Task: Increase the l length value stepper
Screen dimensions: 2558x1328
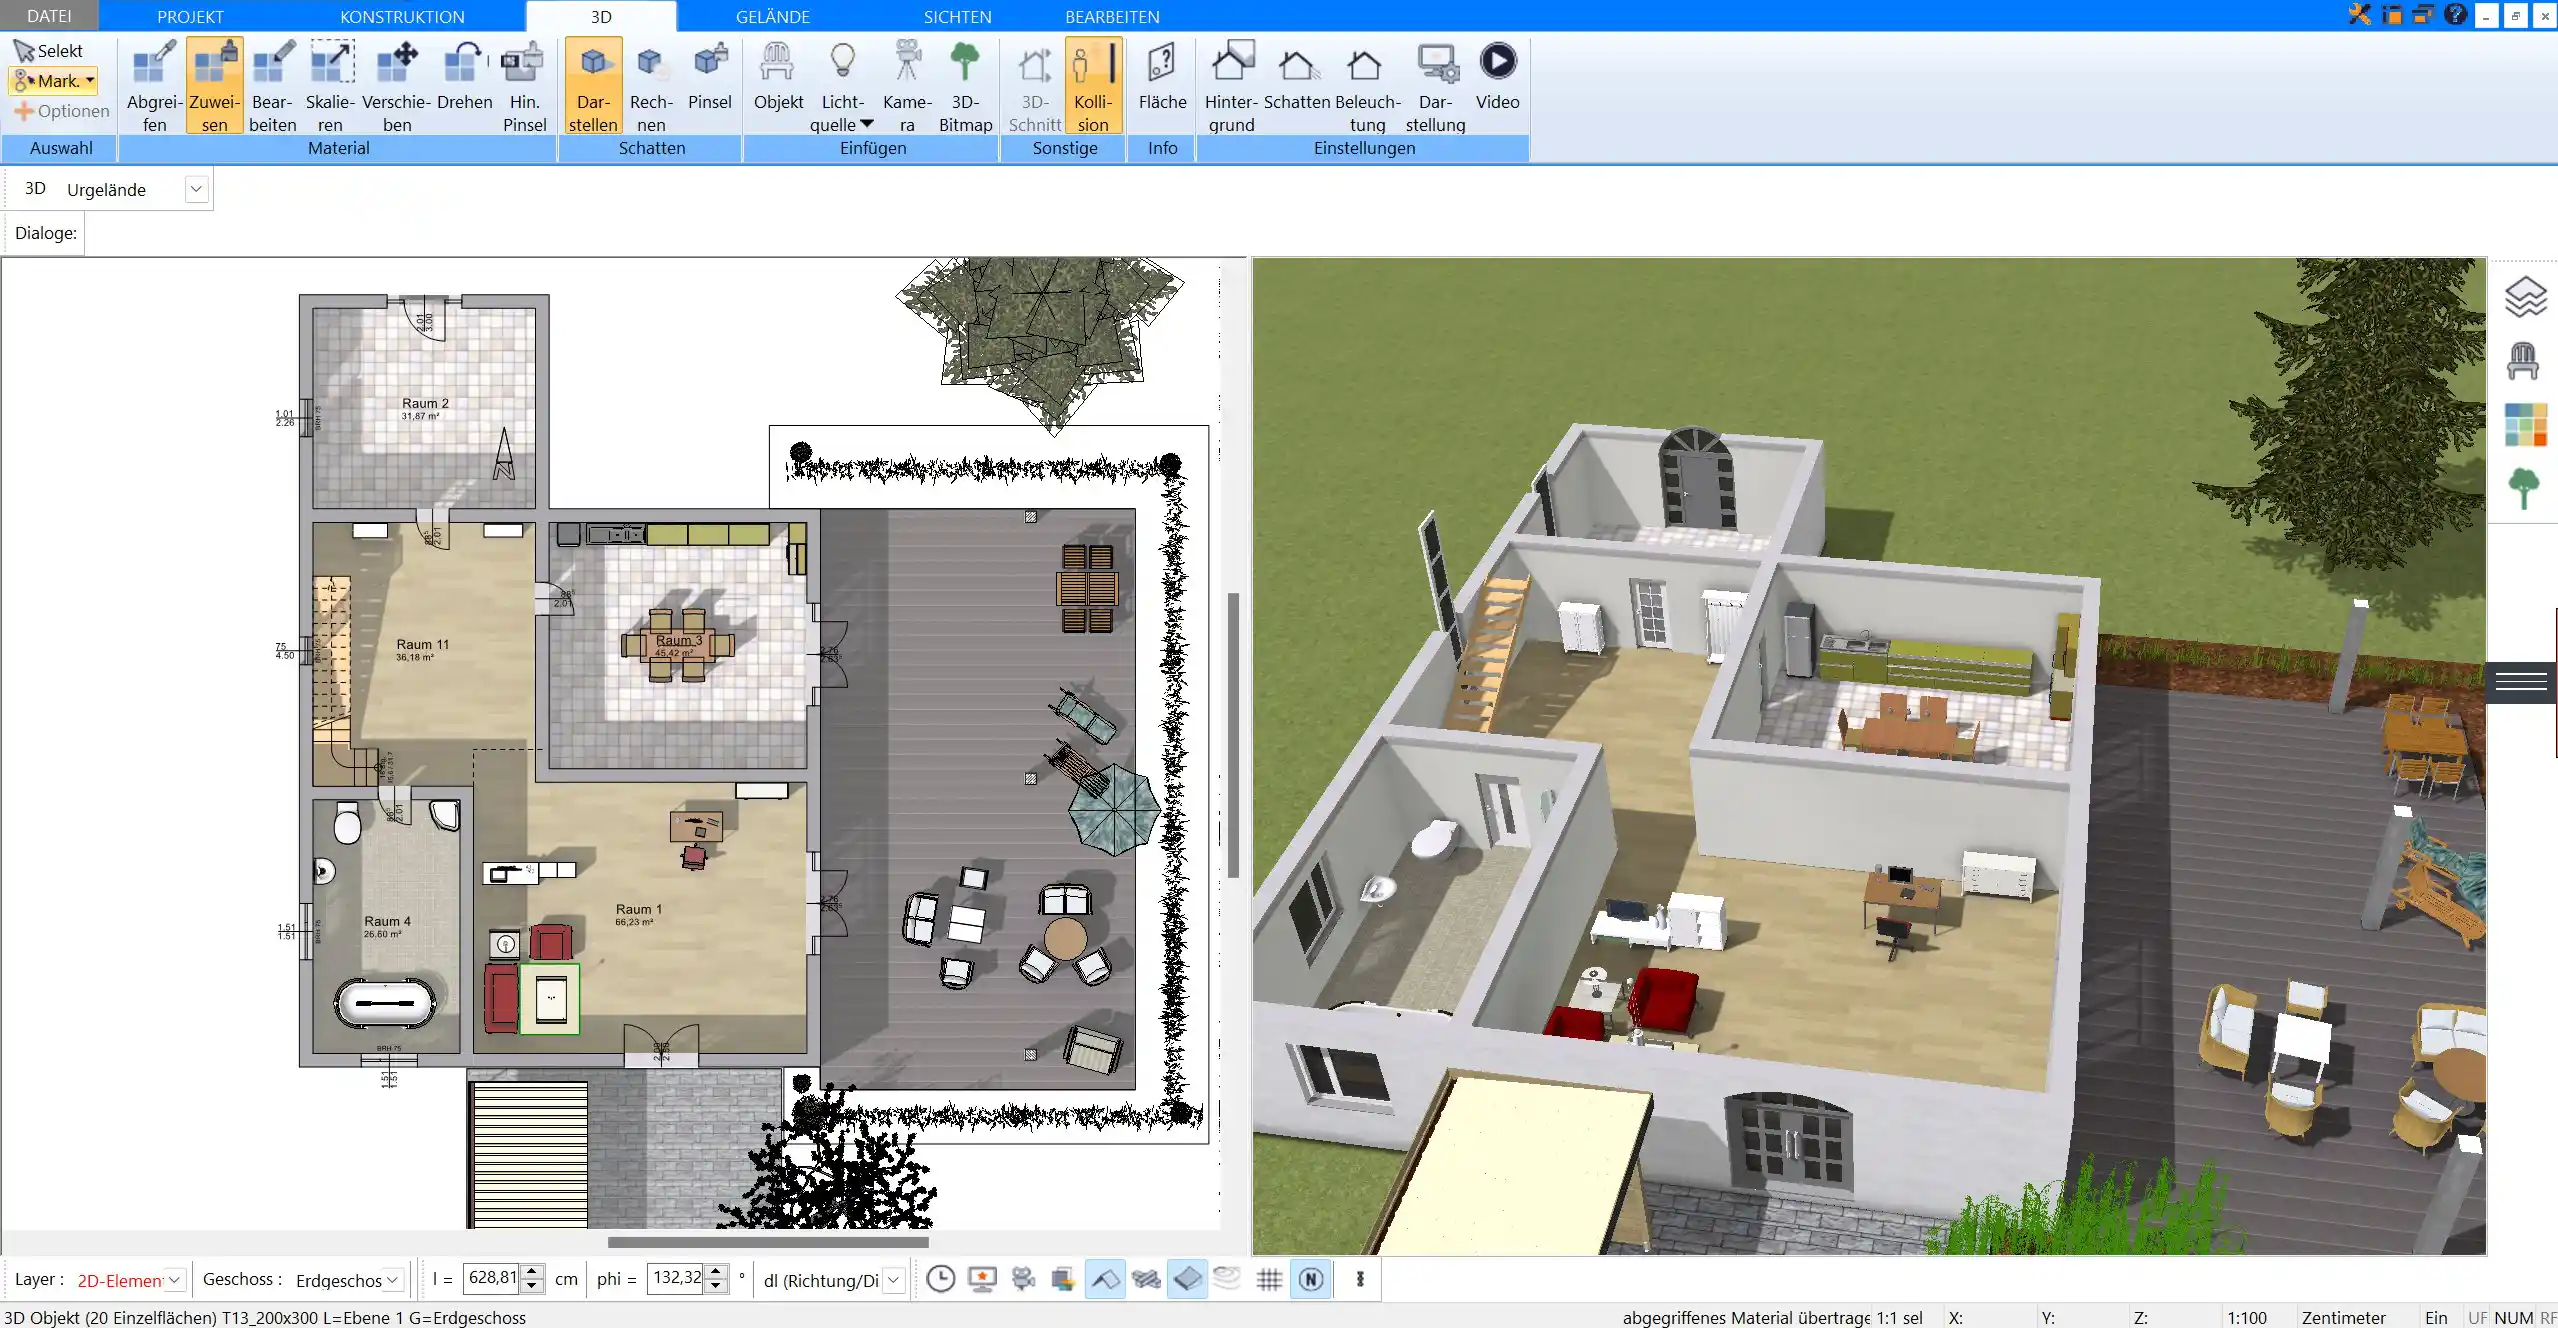Action: (532, 1271)
